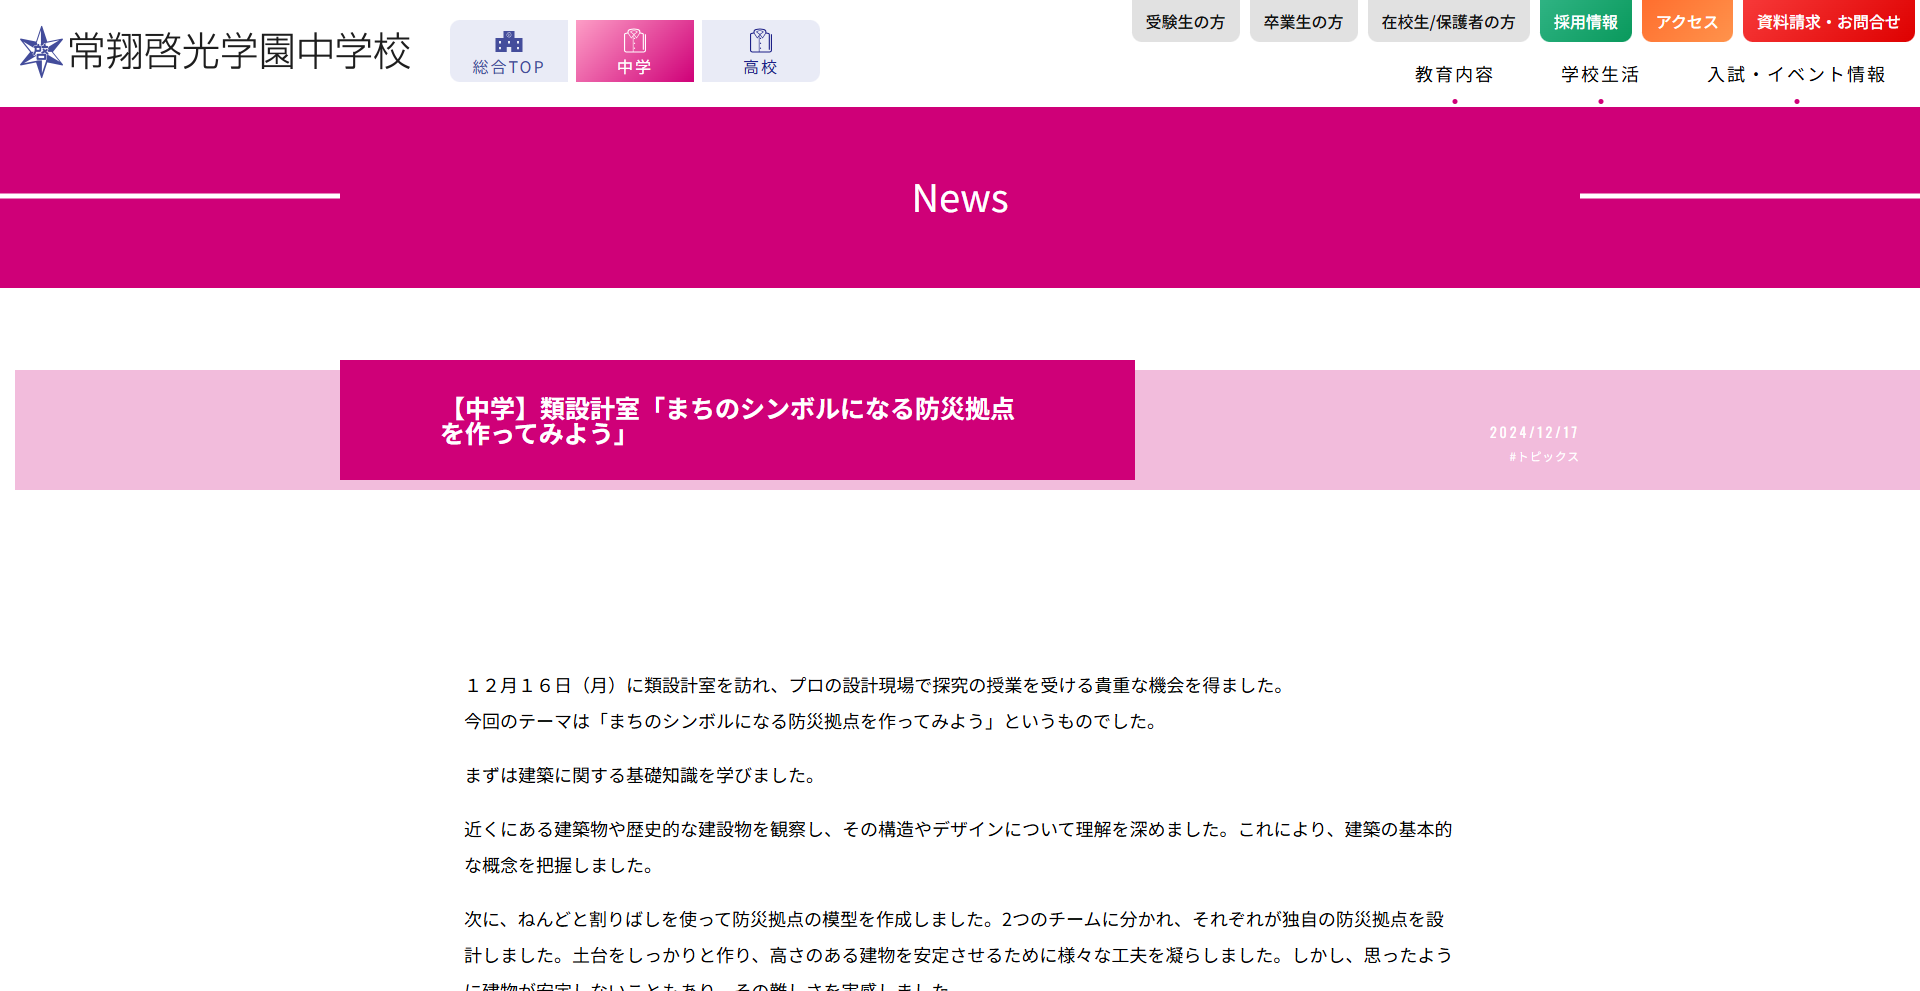Click the star emblem school logo

pos(41,51)
